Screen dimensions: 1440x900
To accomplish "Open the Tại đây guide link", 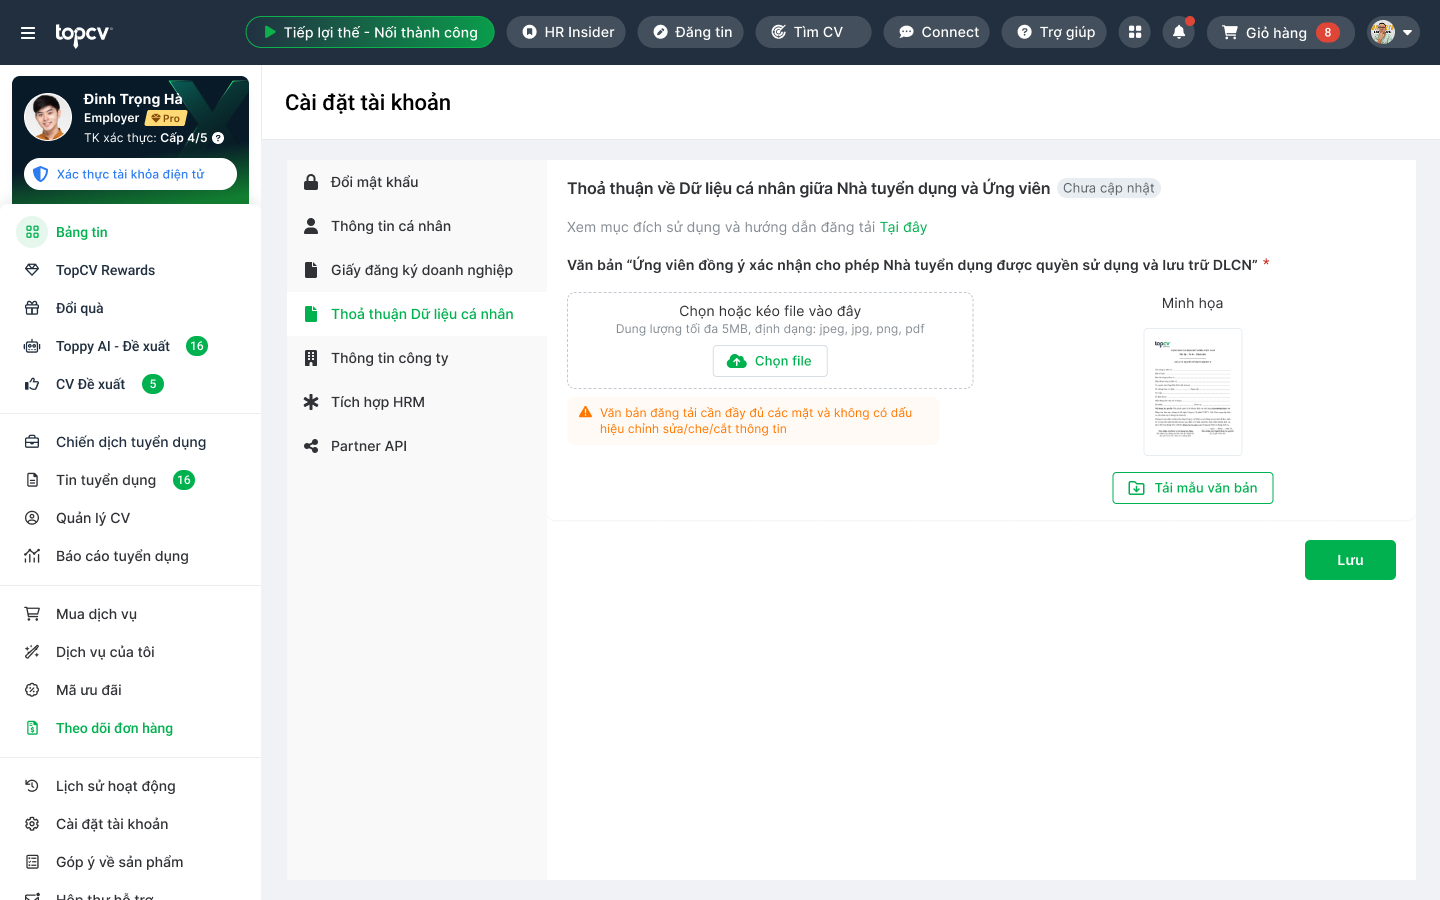I will click(903, 227).
